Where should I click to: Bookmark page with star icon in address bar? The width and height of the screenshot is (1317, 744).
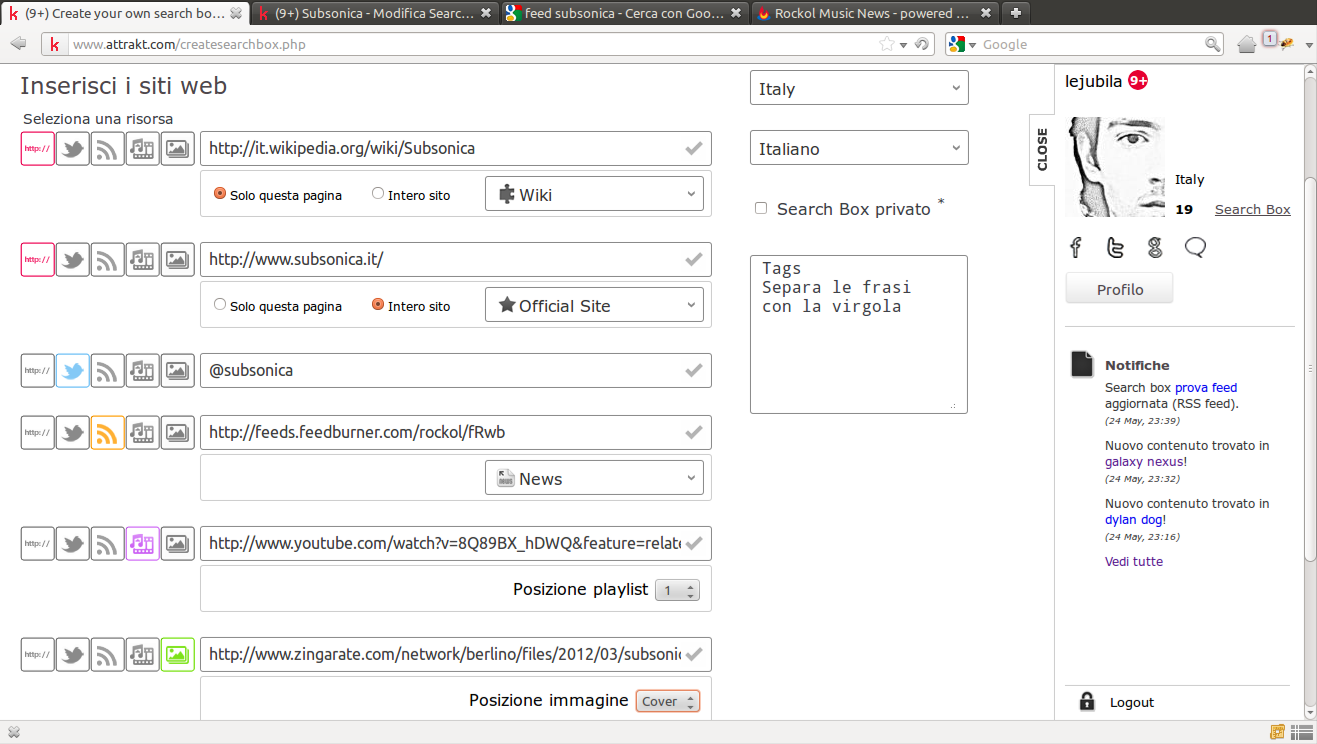point(886,44)
